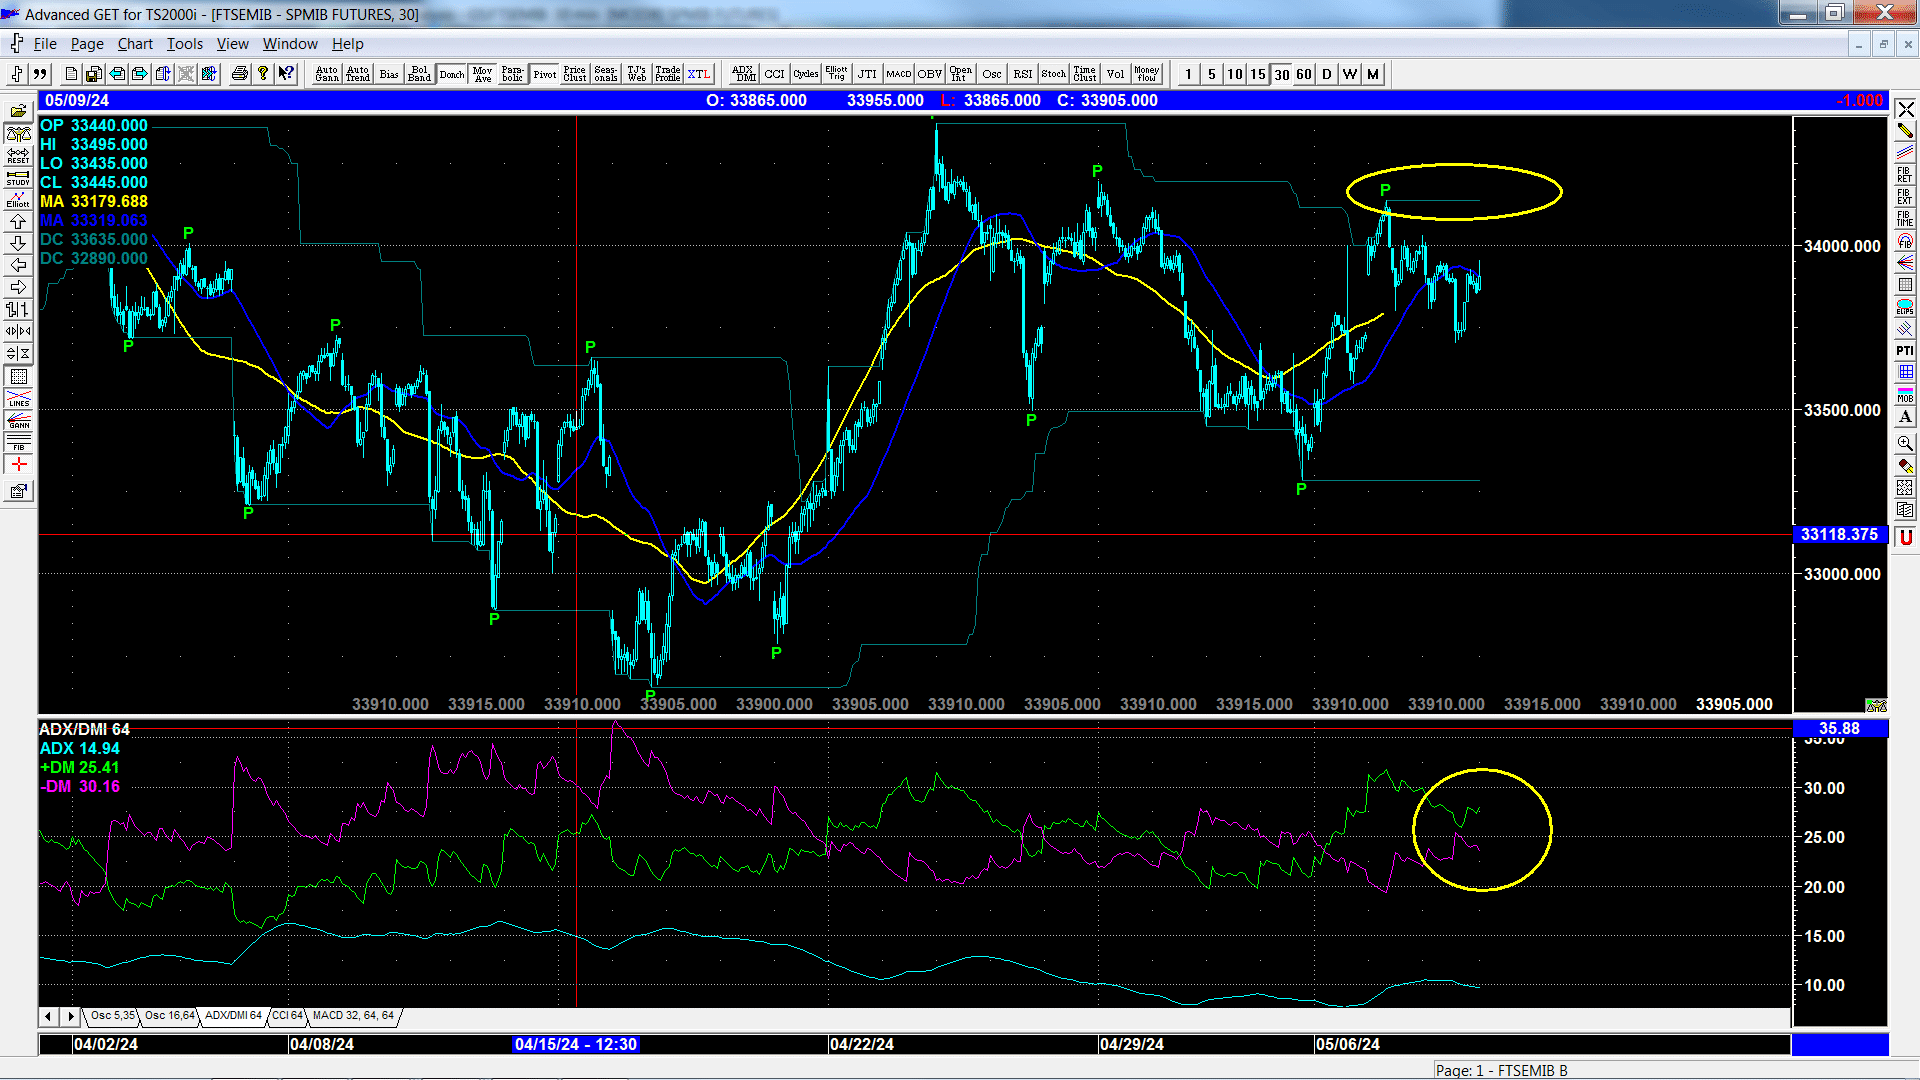
Task: Click the FIB RET tool on right sidebar
Action: click(x=1904, y=174)
